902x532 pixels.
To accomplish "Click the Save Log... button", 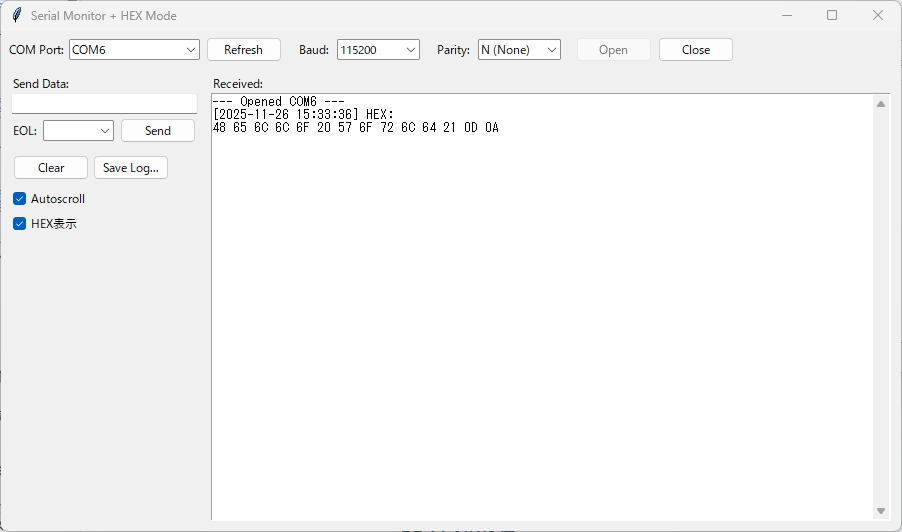I will (131, 168).
